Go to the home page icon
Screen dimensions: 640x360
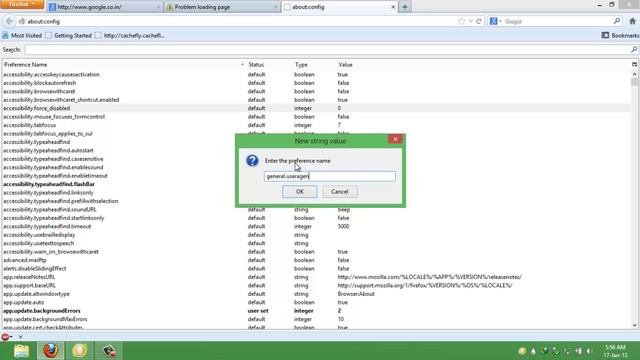coord(633,21)
